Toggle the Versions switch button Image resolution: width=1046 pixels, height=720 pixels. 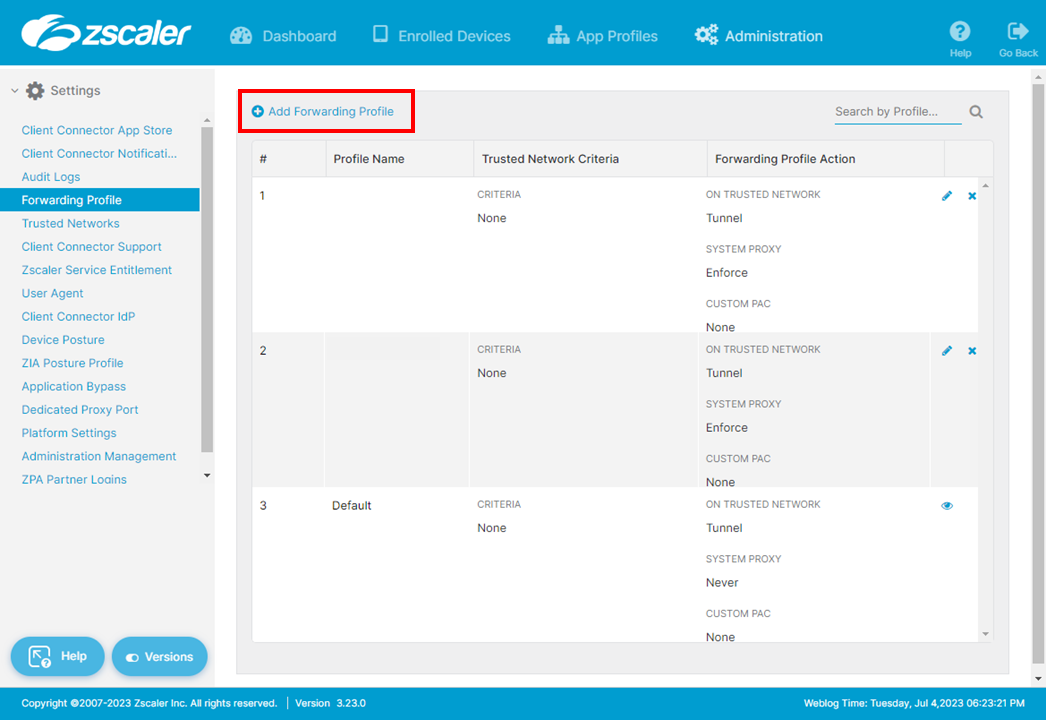(159, 657)
